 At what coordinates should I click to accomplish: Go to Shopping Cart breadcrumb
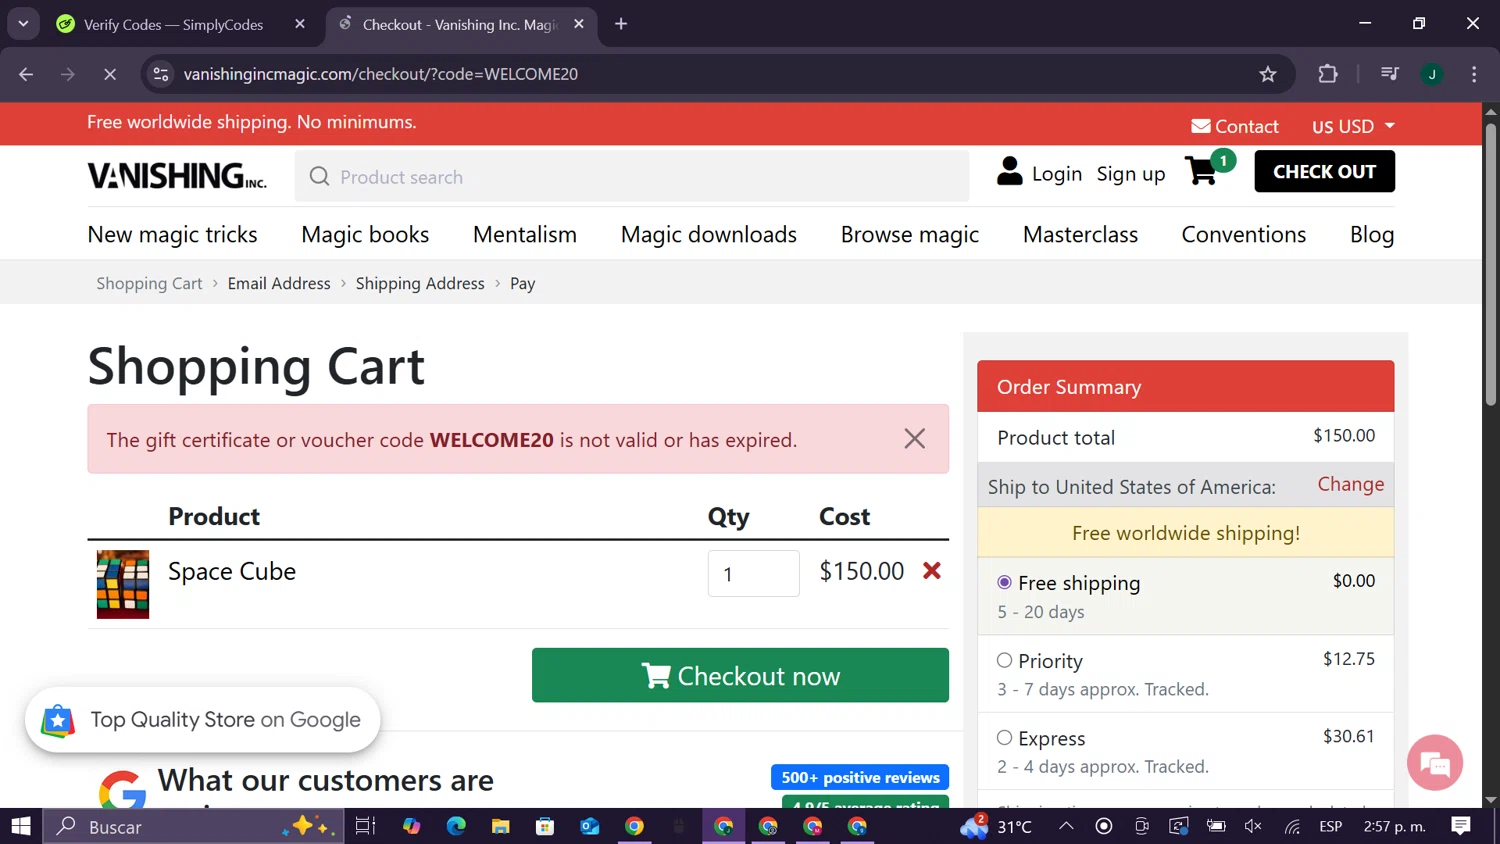point(149,283)
